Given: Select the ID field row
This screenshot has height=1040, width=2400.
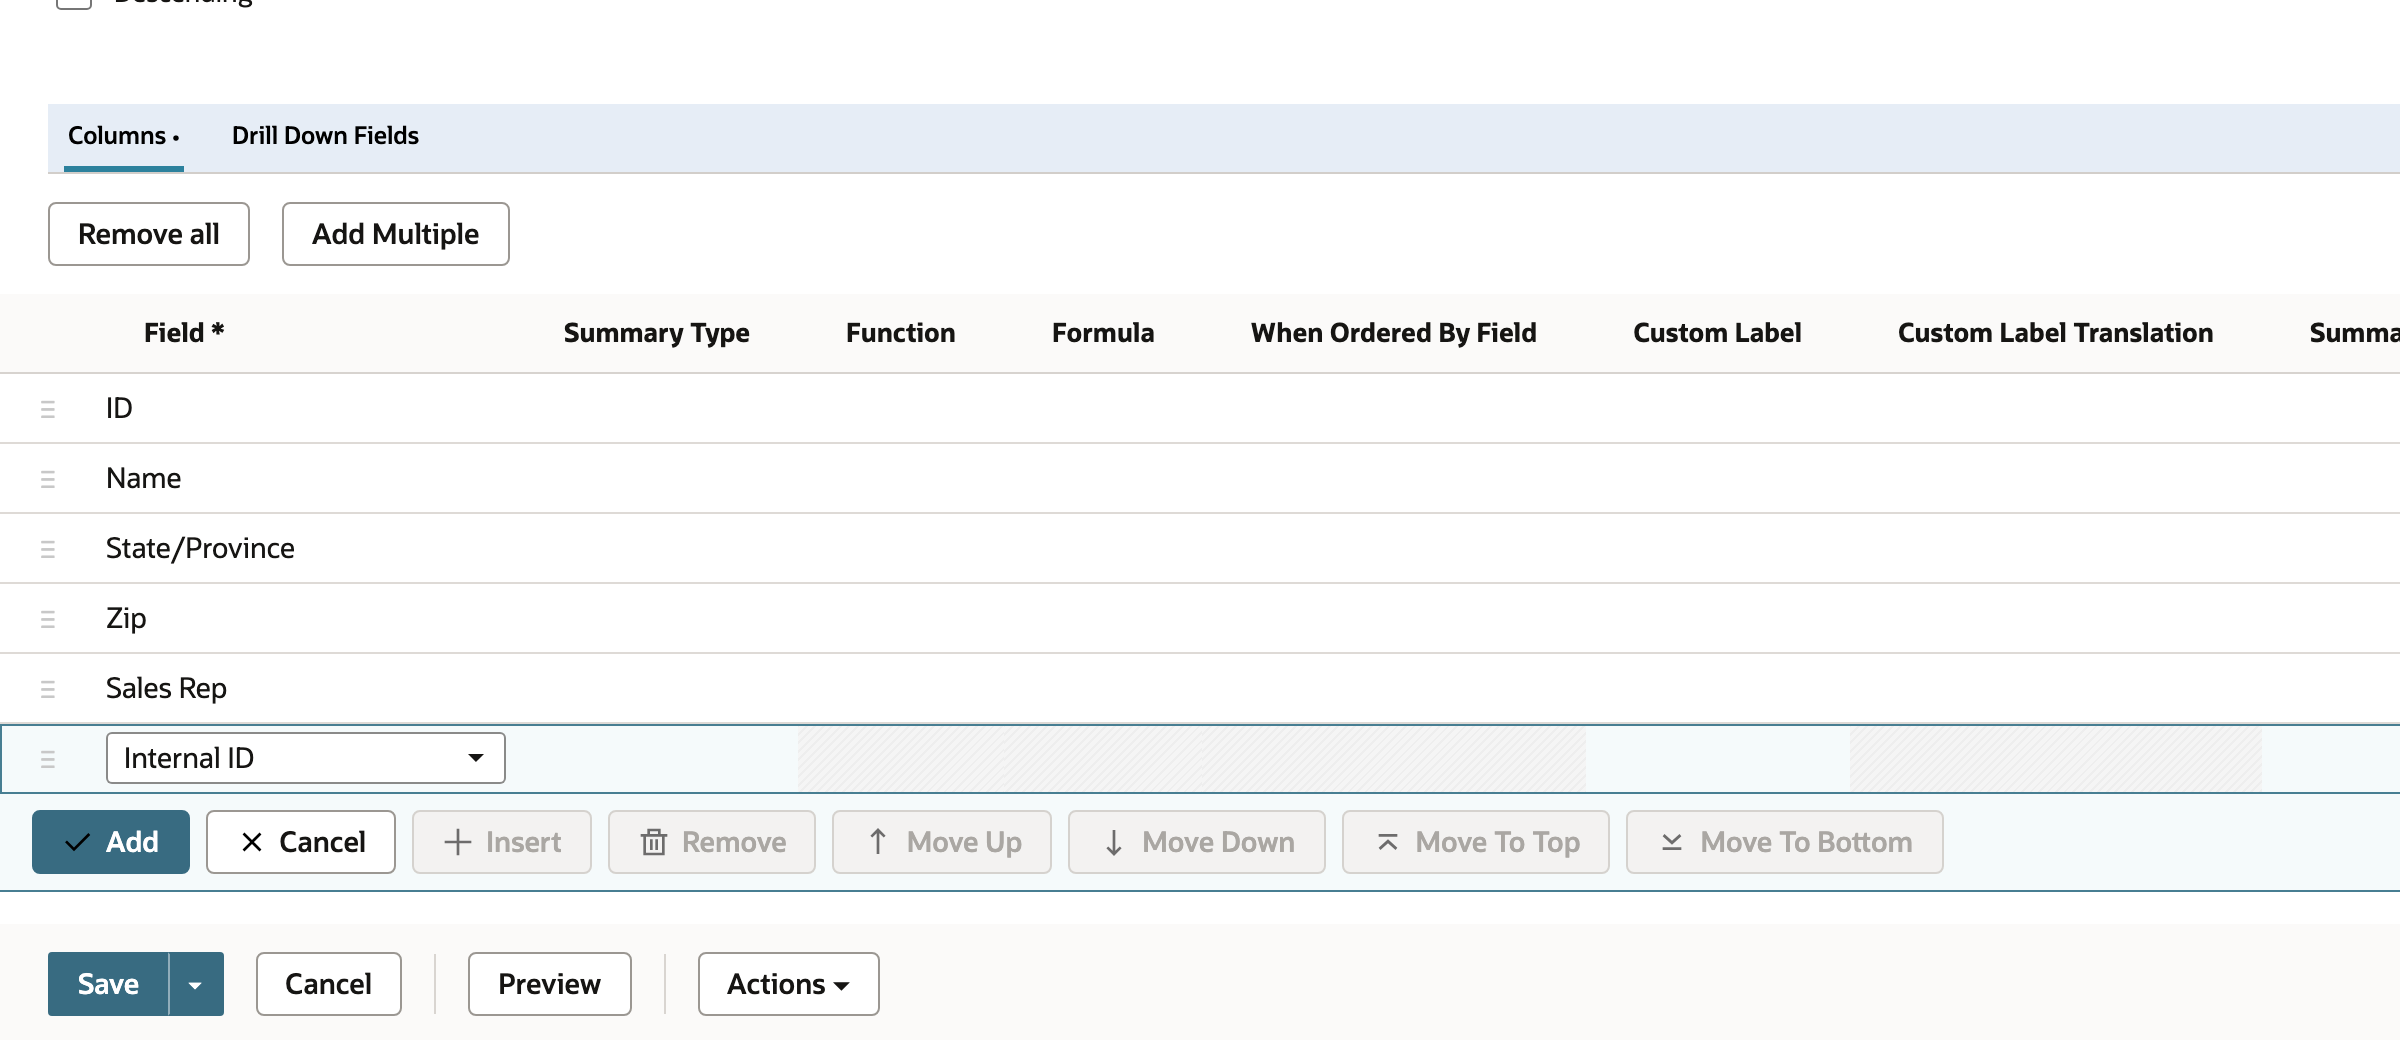Looking at the screenshot, I should [x=1200, y=408].
